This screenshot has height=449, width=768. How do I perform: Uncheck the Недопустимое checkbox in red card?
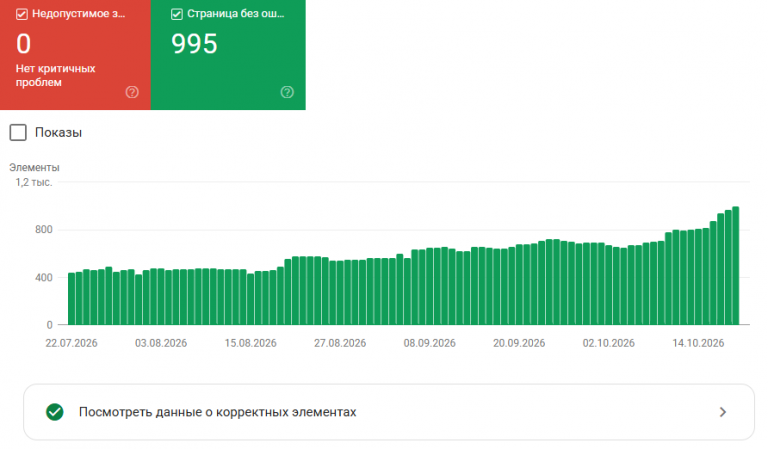[22, 14]
